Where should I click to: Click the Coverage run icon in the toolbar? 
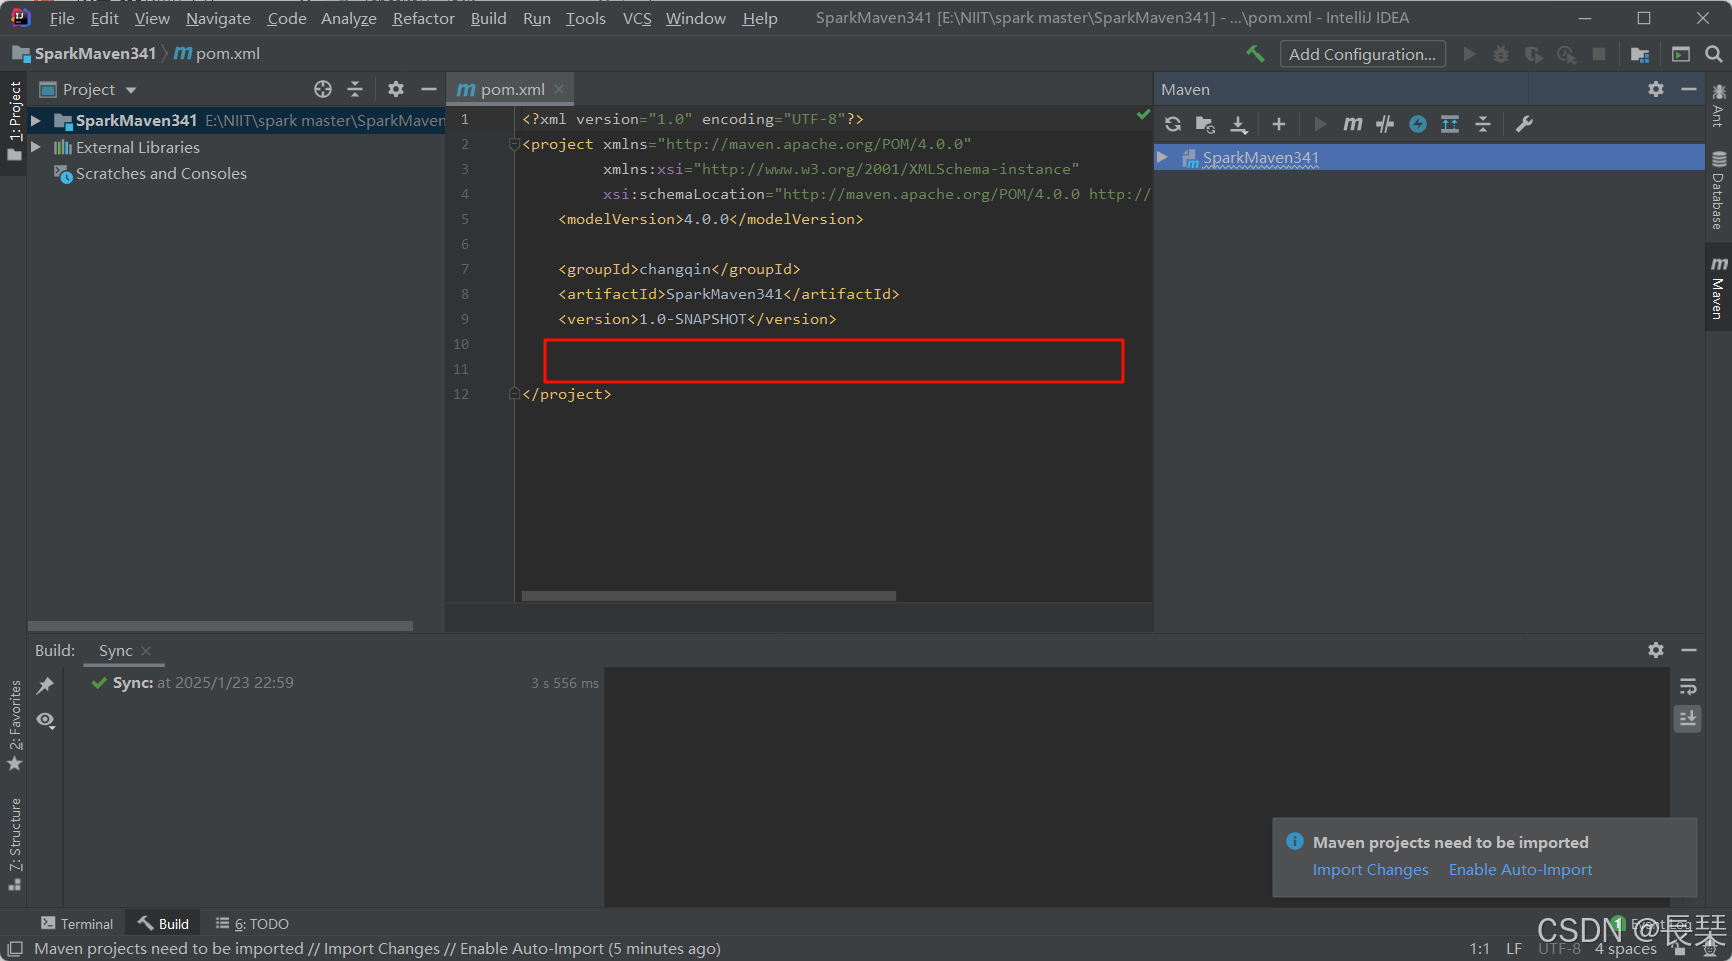tap(1533, 53)
